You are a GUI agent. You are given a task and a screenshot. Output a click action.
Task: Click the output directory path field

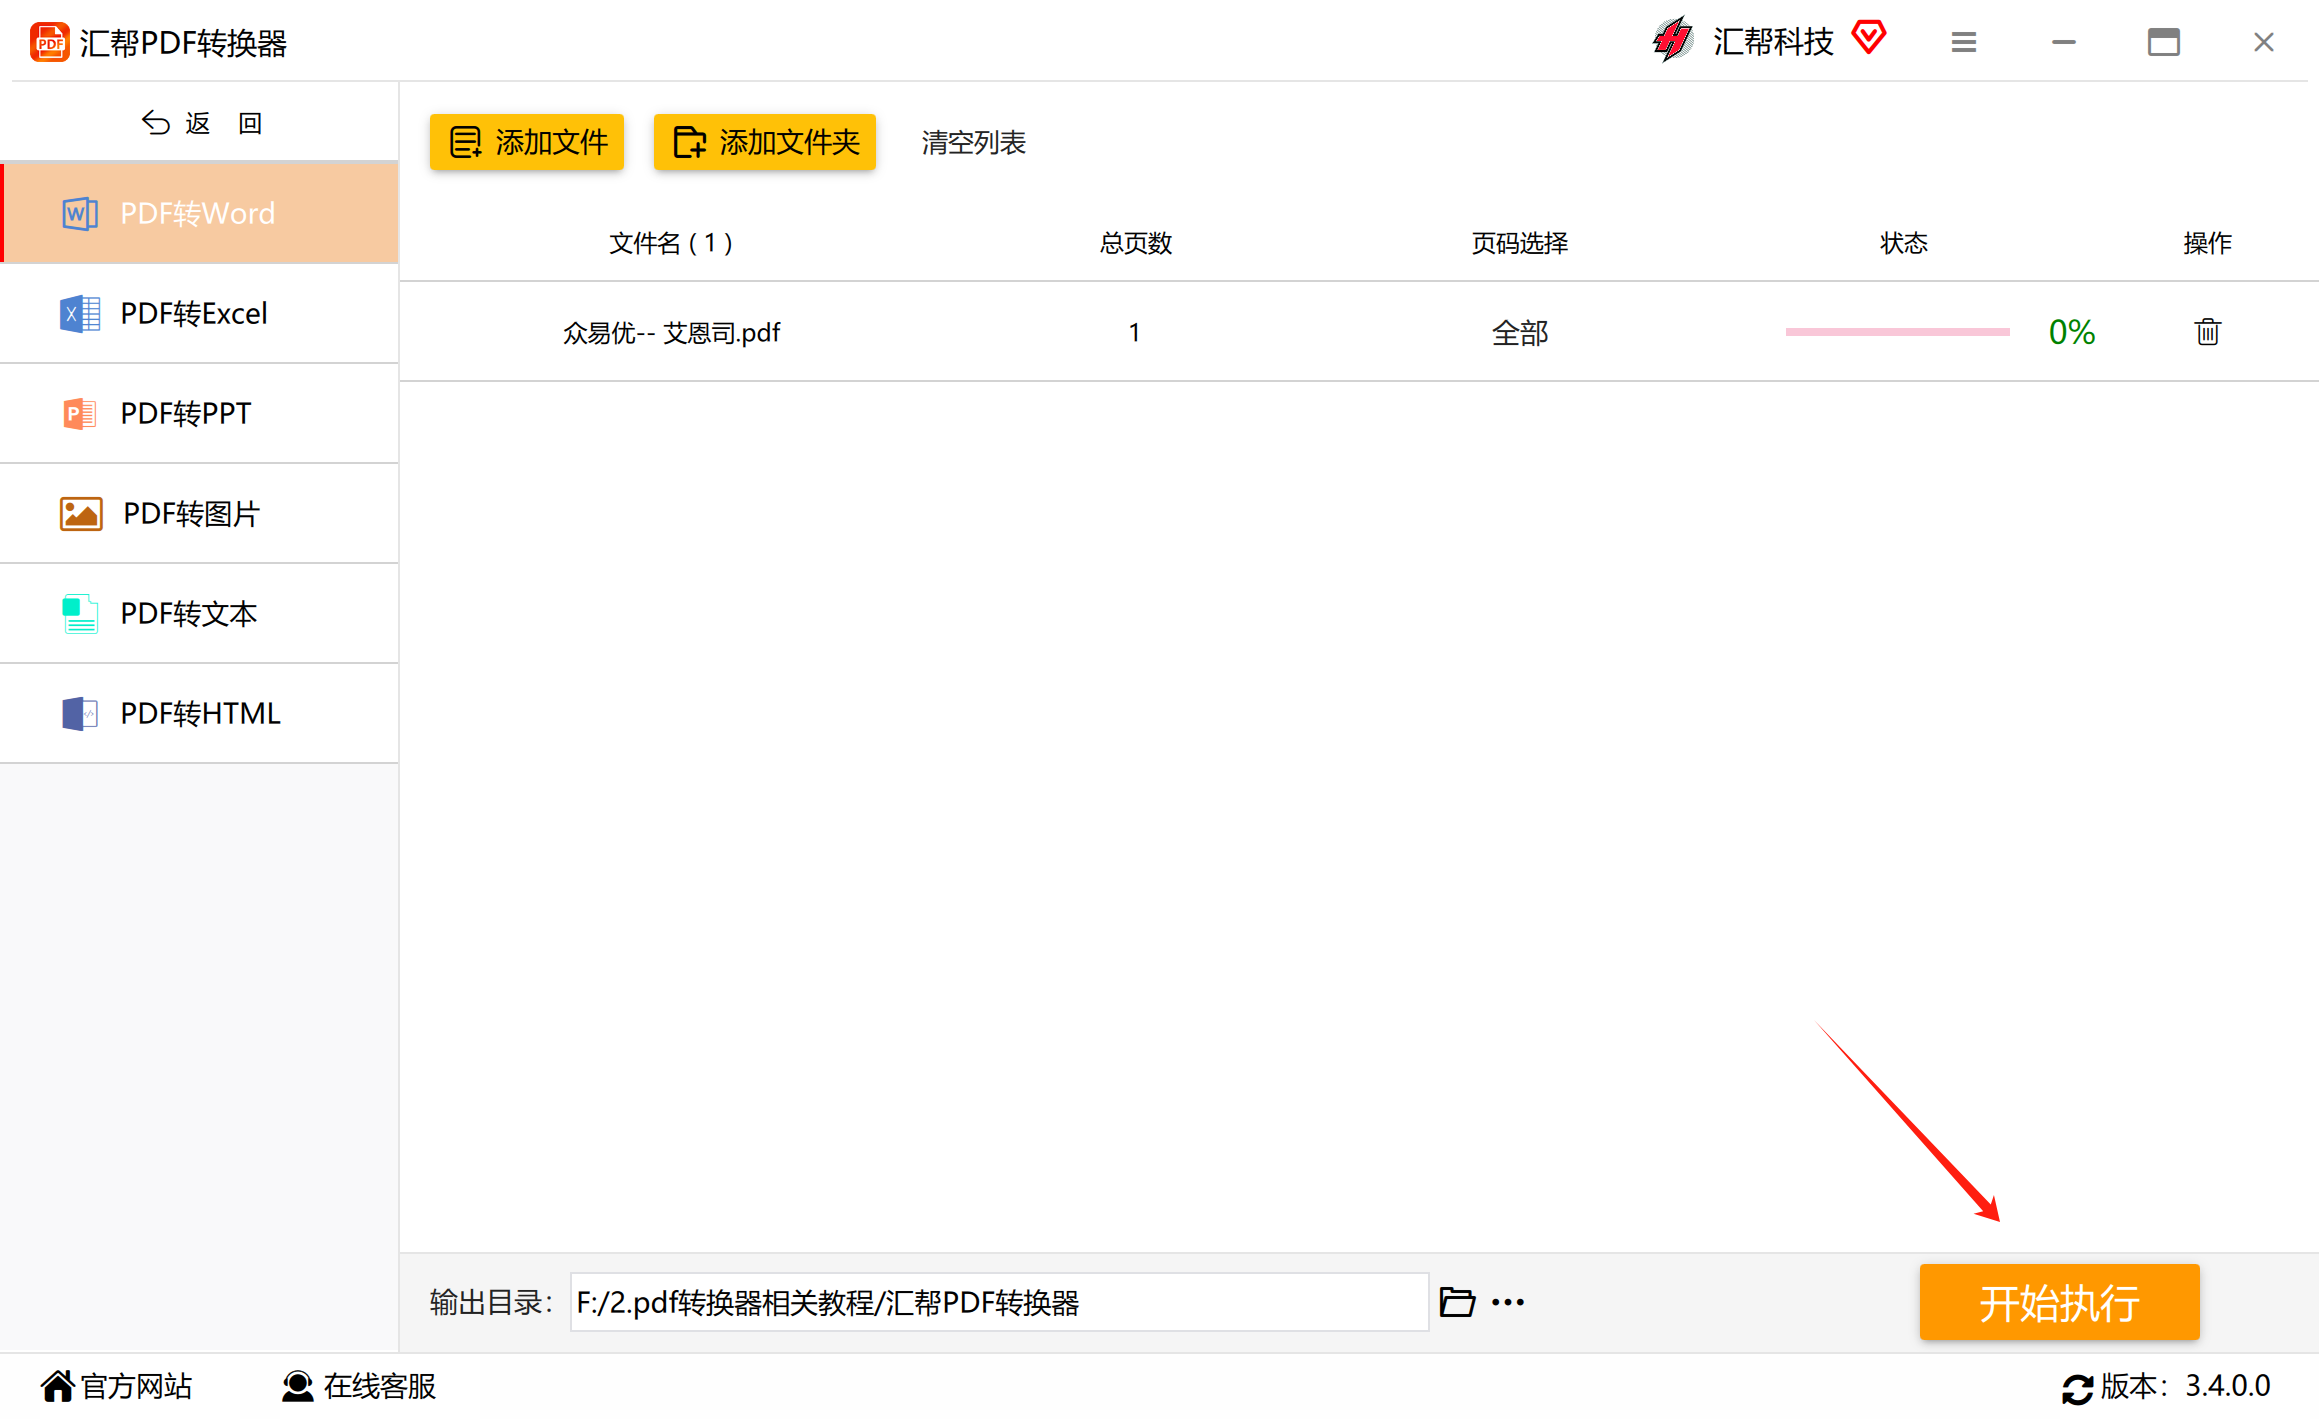pos(999,1302)
